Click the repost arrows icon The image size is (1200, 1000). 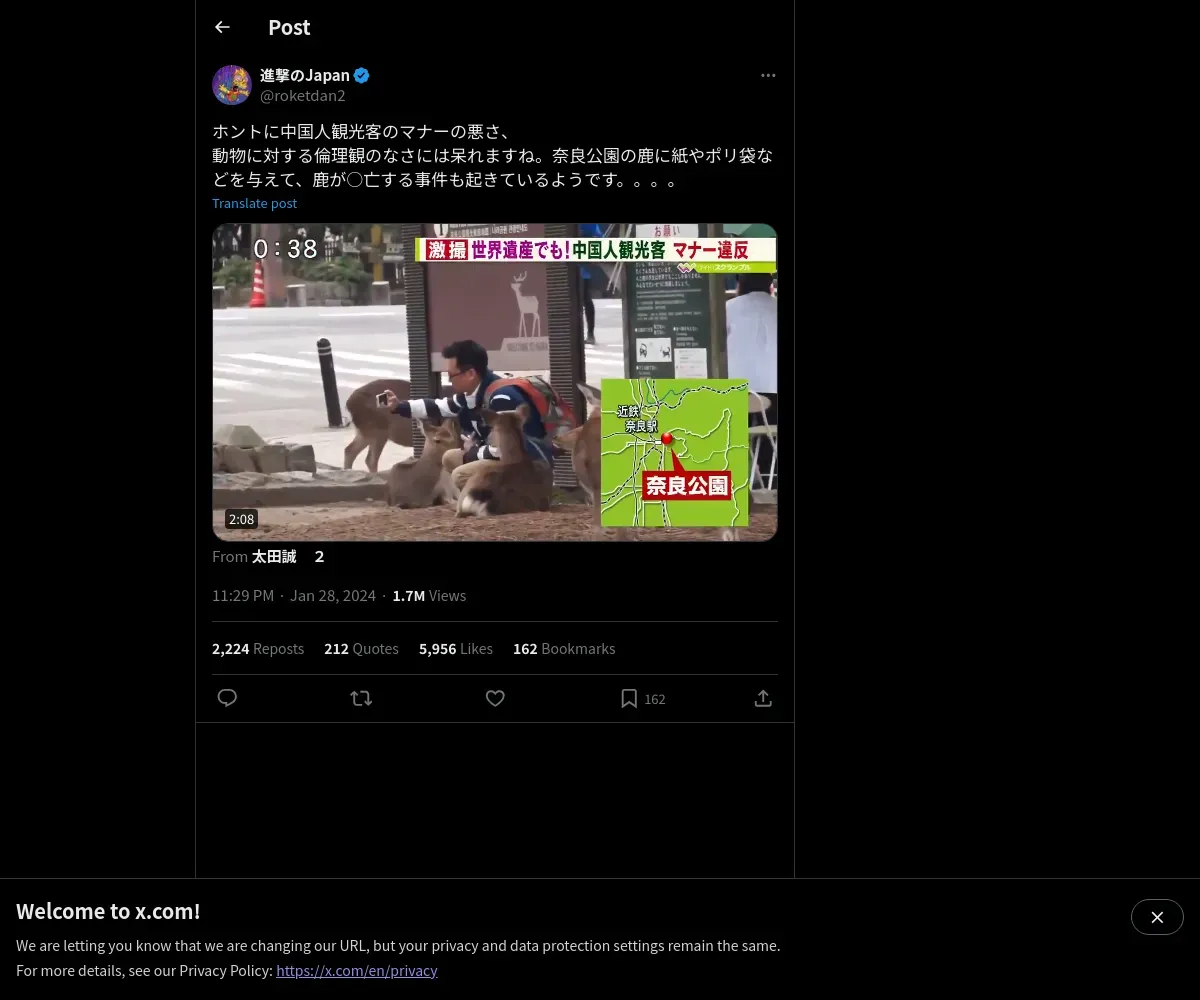click(361, 698)
